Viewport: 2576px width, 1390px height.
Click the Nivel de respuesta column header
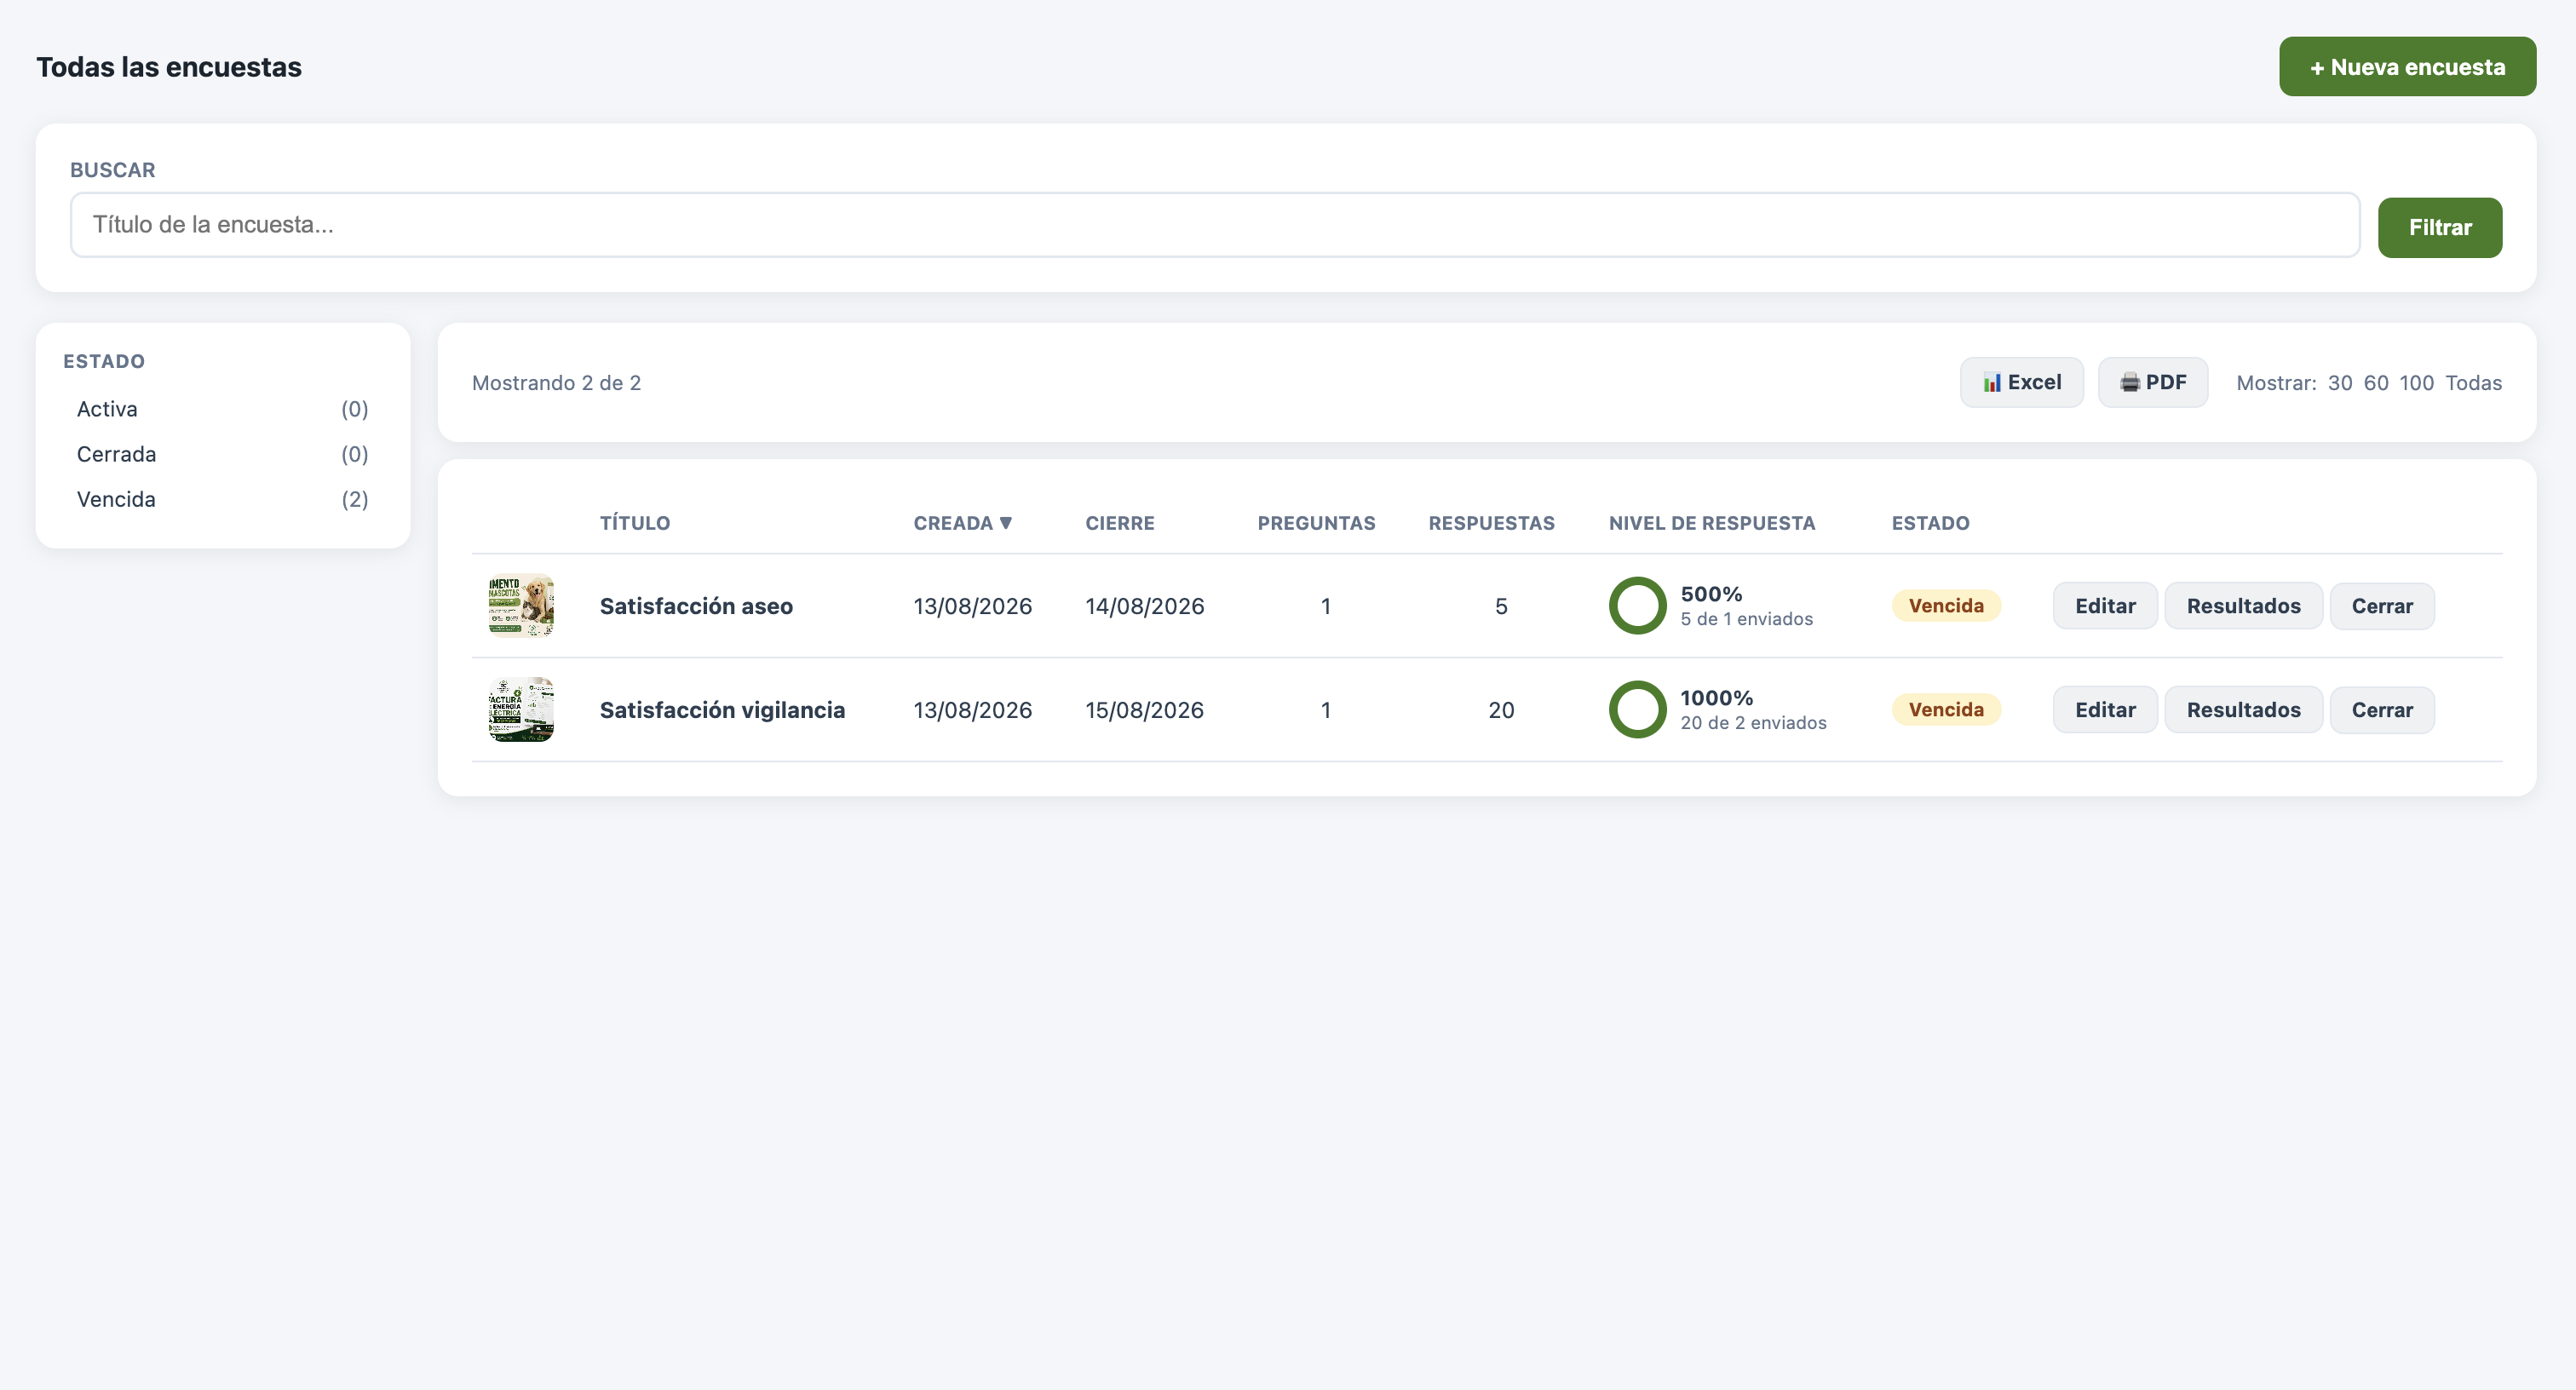(1711, 523)
